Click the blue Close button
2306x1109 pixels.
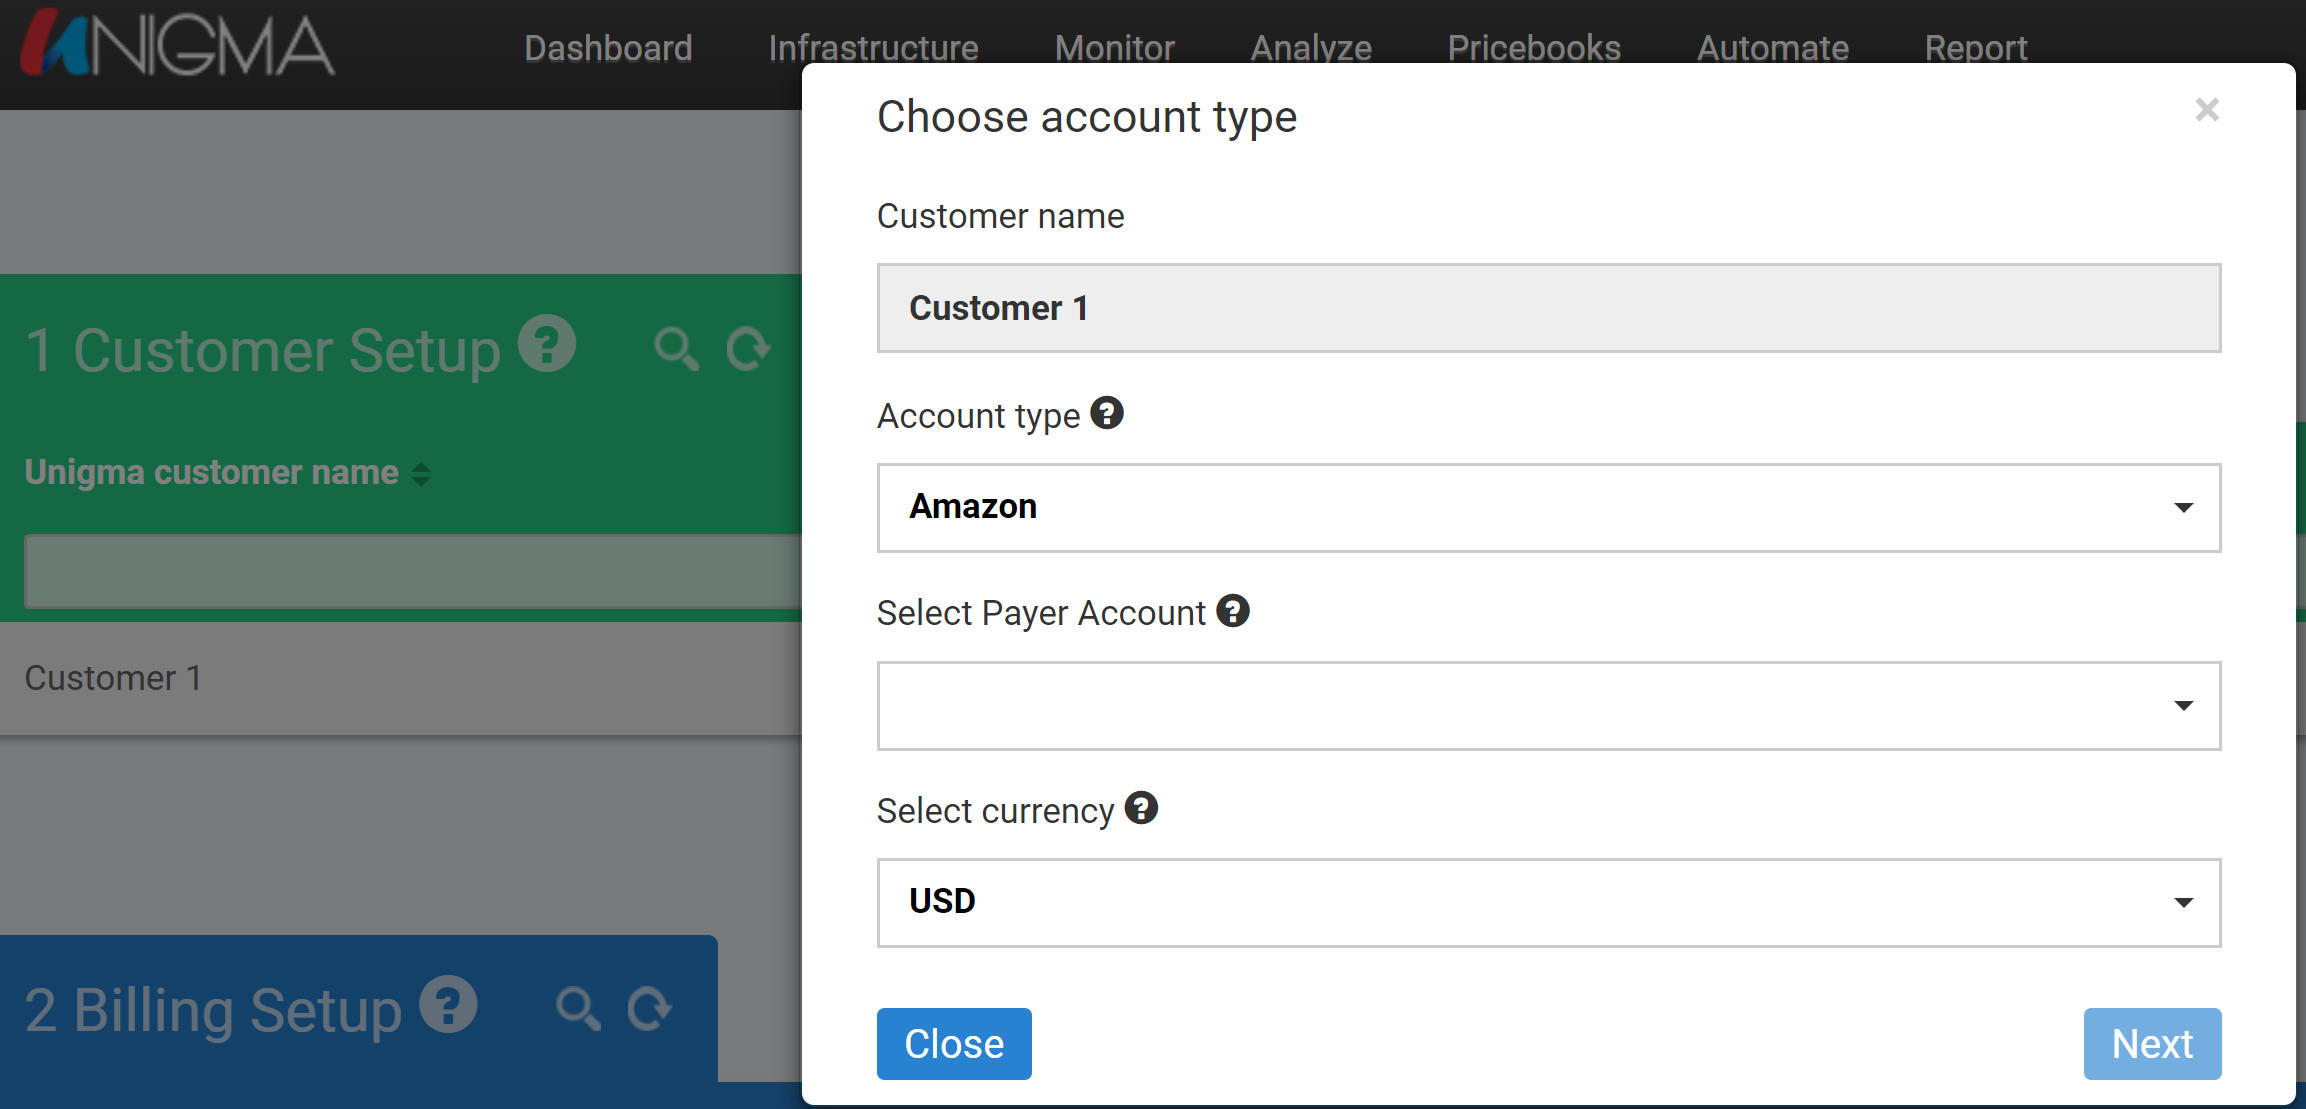(x=954, y=1043)
